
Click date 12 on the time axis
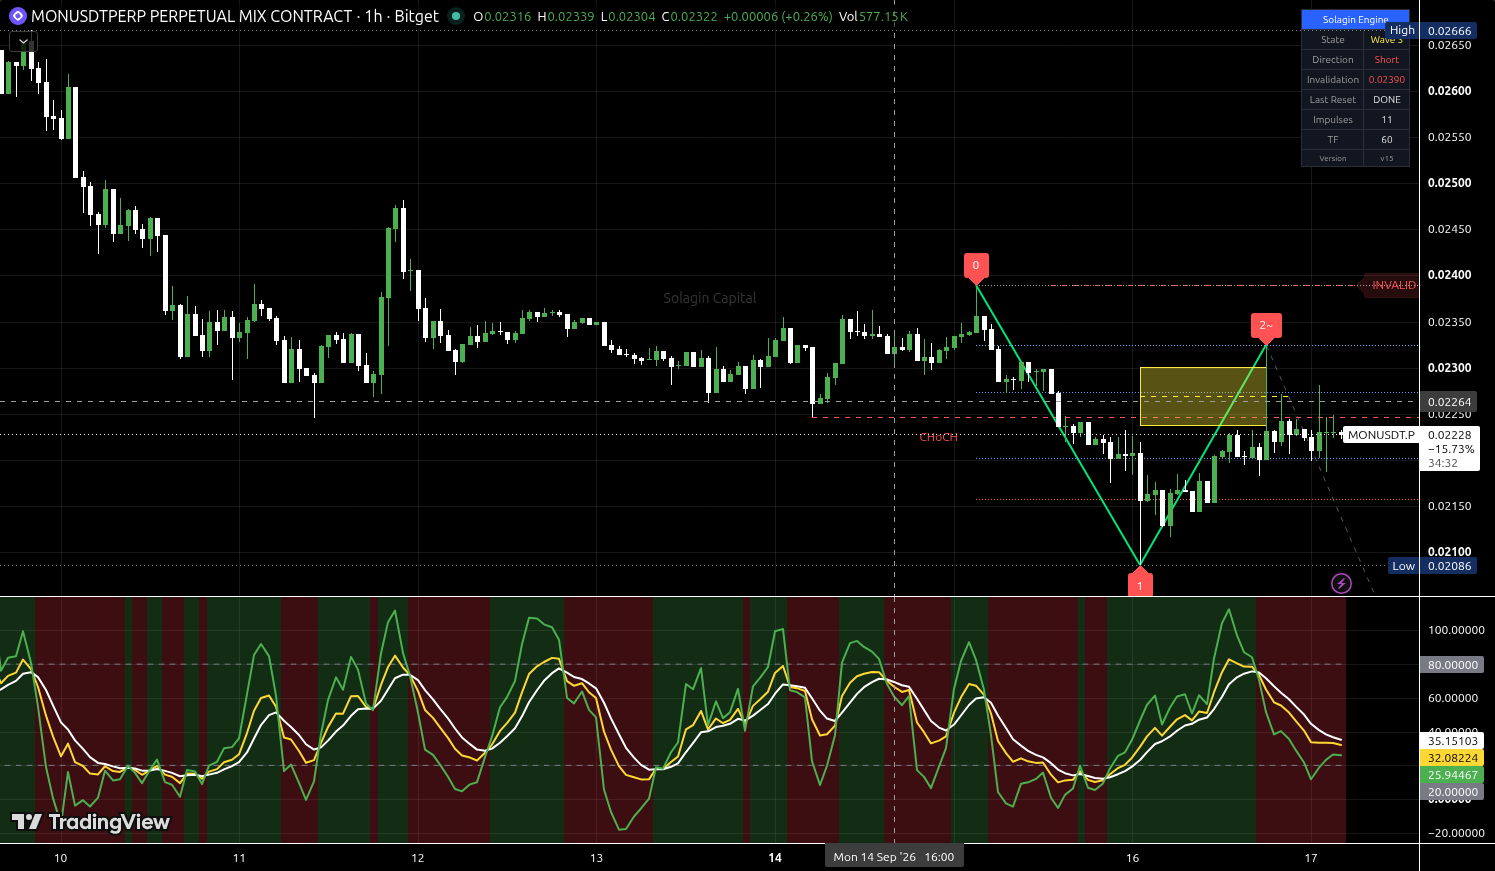[418, 858]
